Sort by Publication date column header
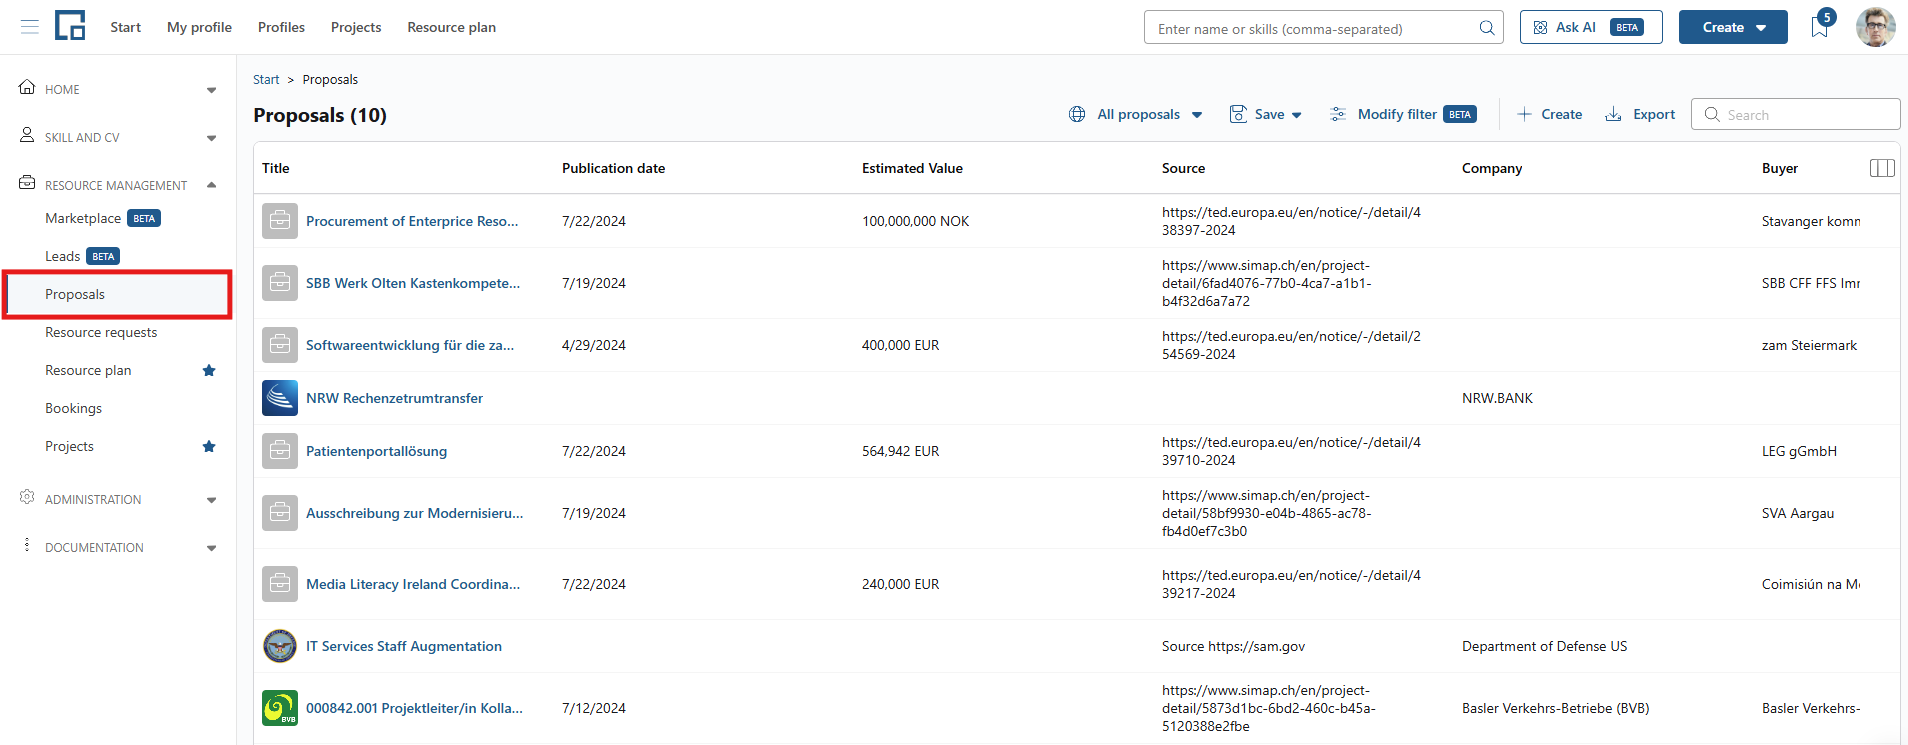The width and height of the screenshot is (1908, 745). 613,168
